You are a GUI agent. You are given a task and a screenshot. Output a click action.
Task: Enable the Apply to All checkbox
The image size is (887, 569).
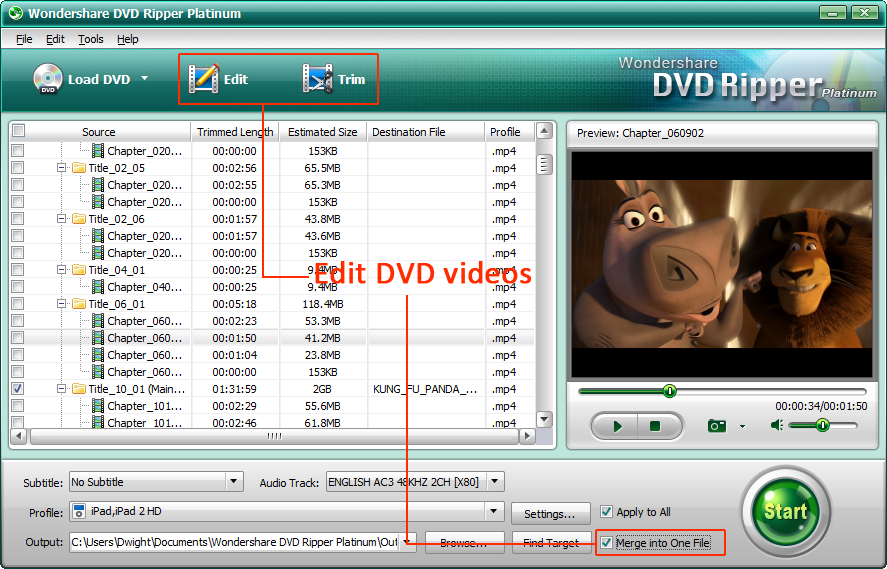[x=606, y=512]
